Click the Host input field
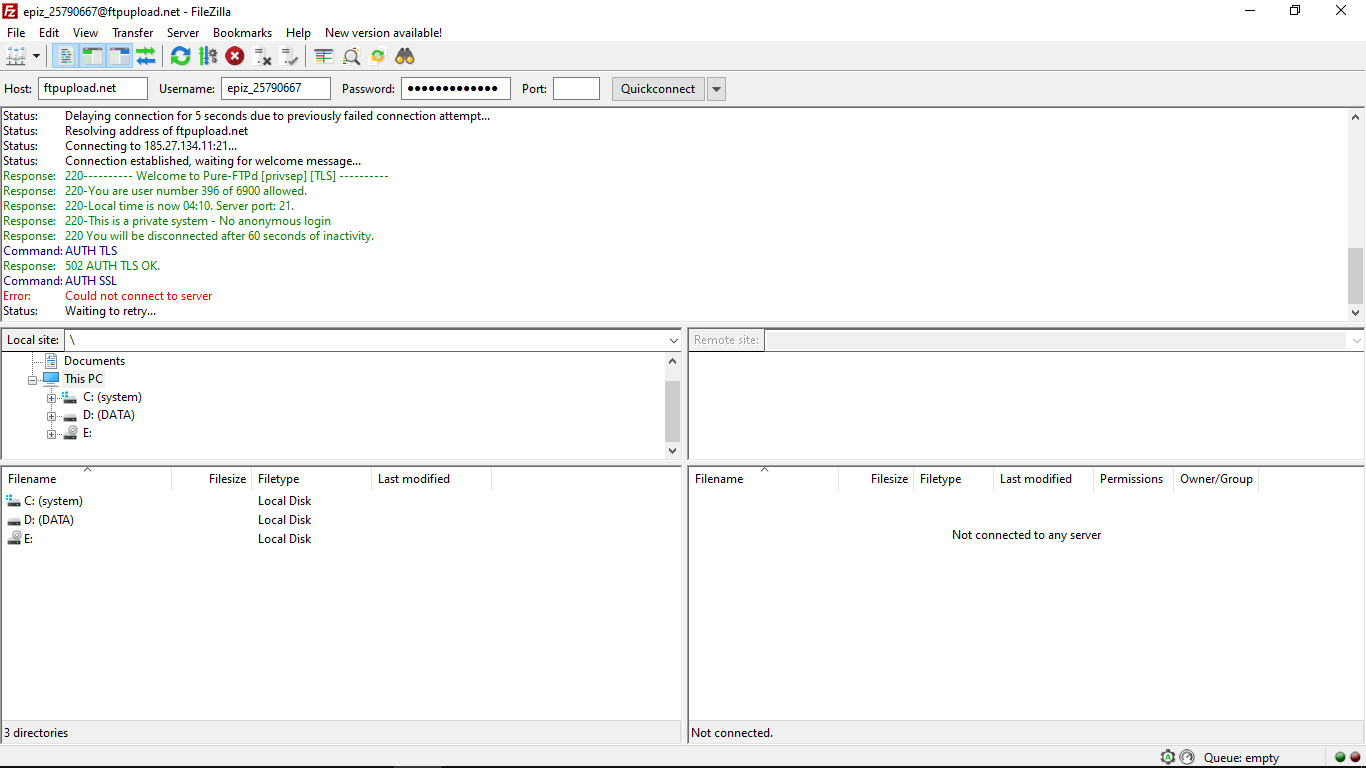 [x=93, y=89]
